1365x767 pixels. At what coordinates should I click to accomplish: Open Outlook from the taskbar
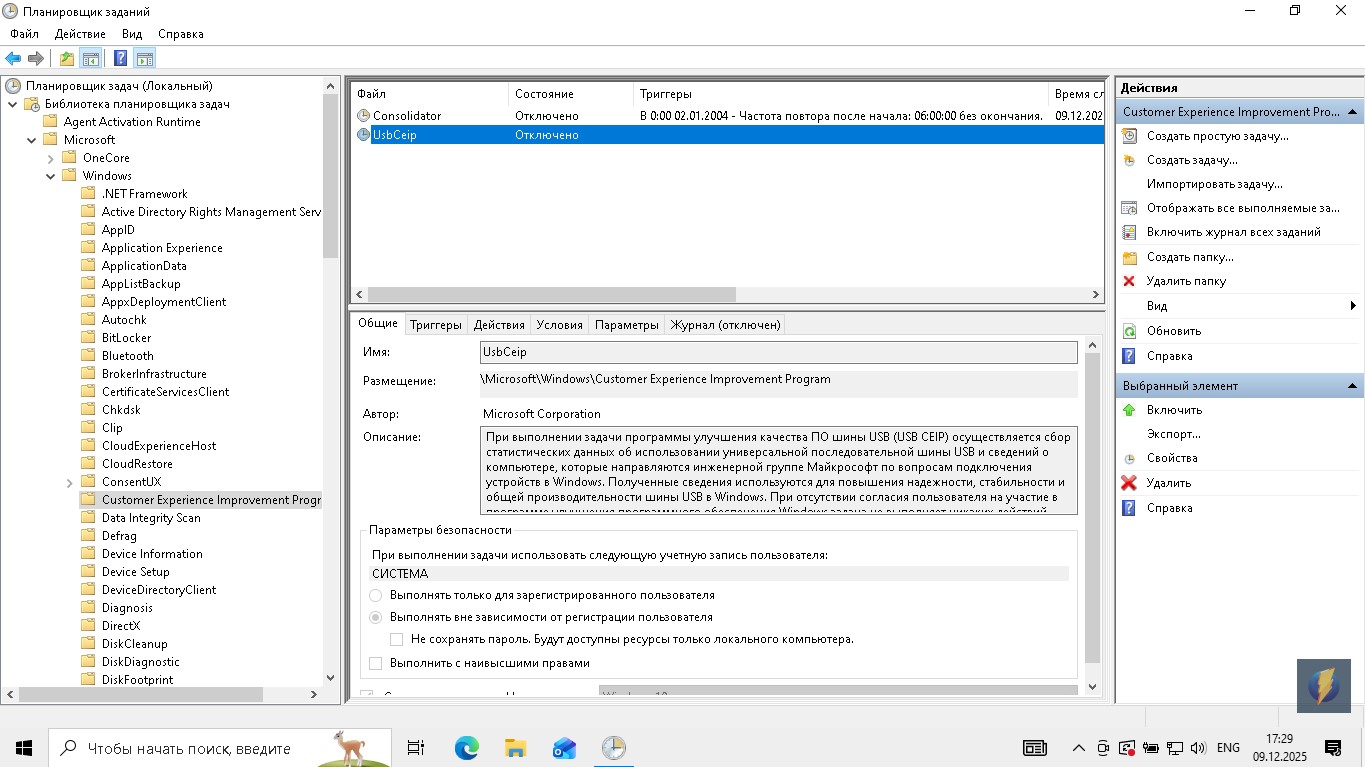tap(564, 748)
